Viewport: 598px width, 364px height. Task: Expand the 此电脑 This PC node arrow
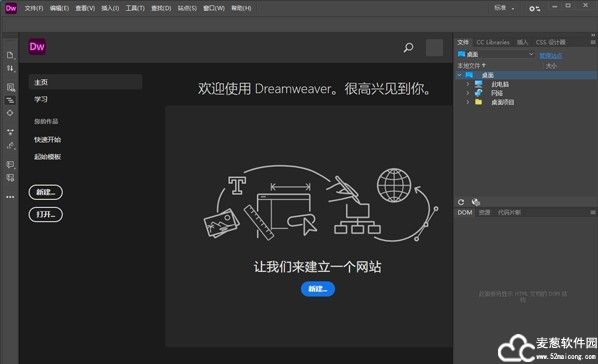pyautogui.click(x=468, y=84)
